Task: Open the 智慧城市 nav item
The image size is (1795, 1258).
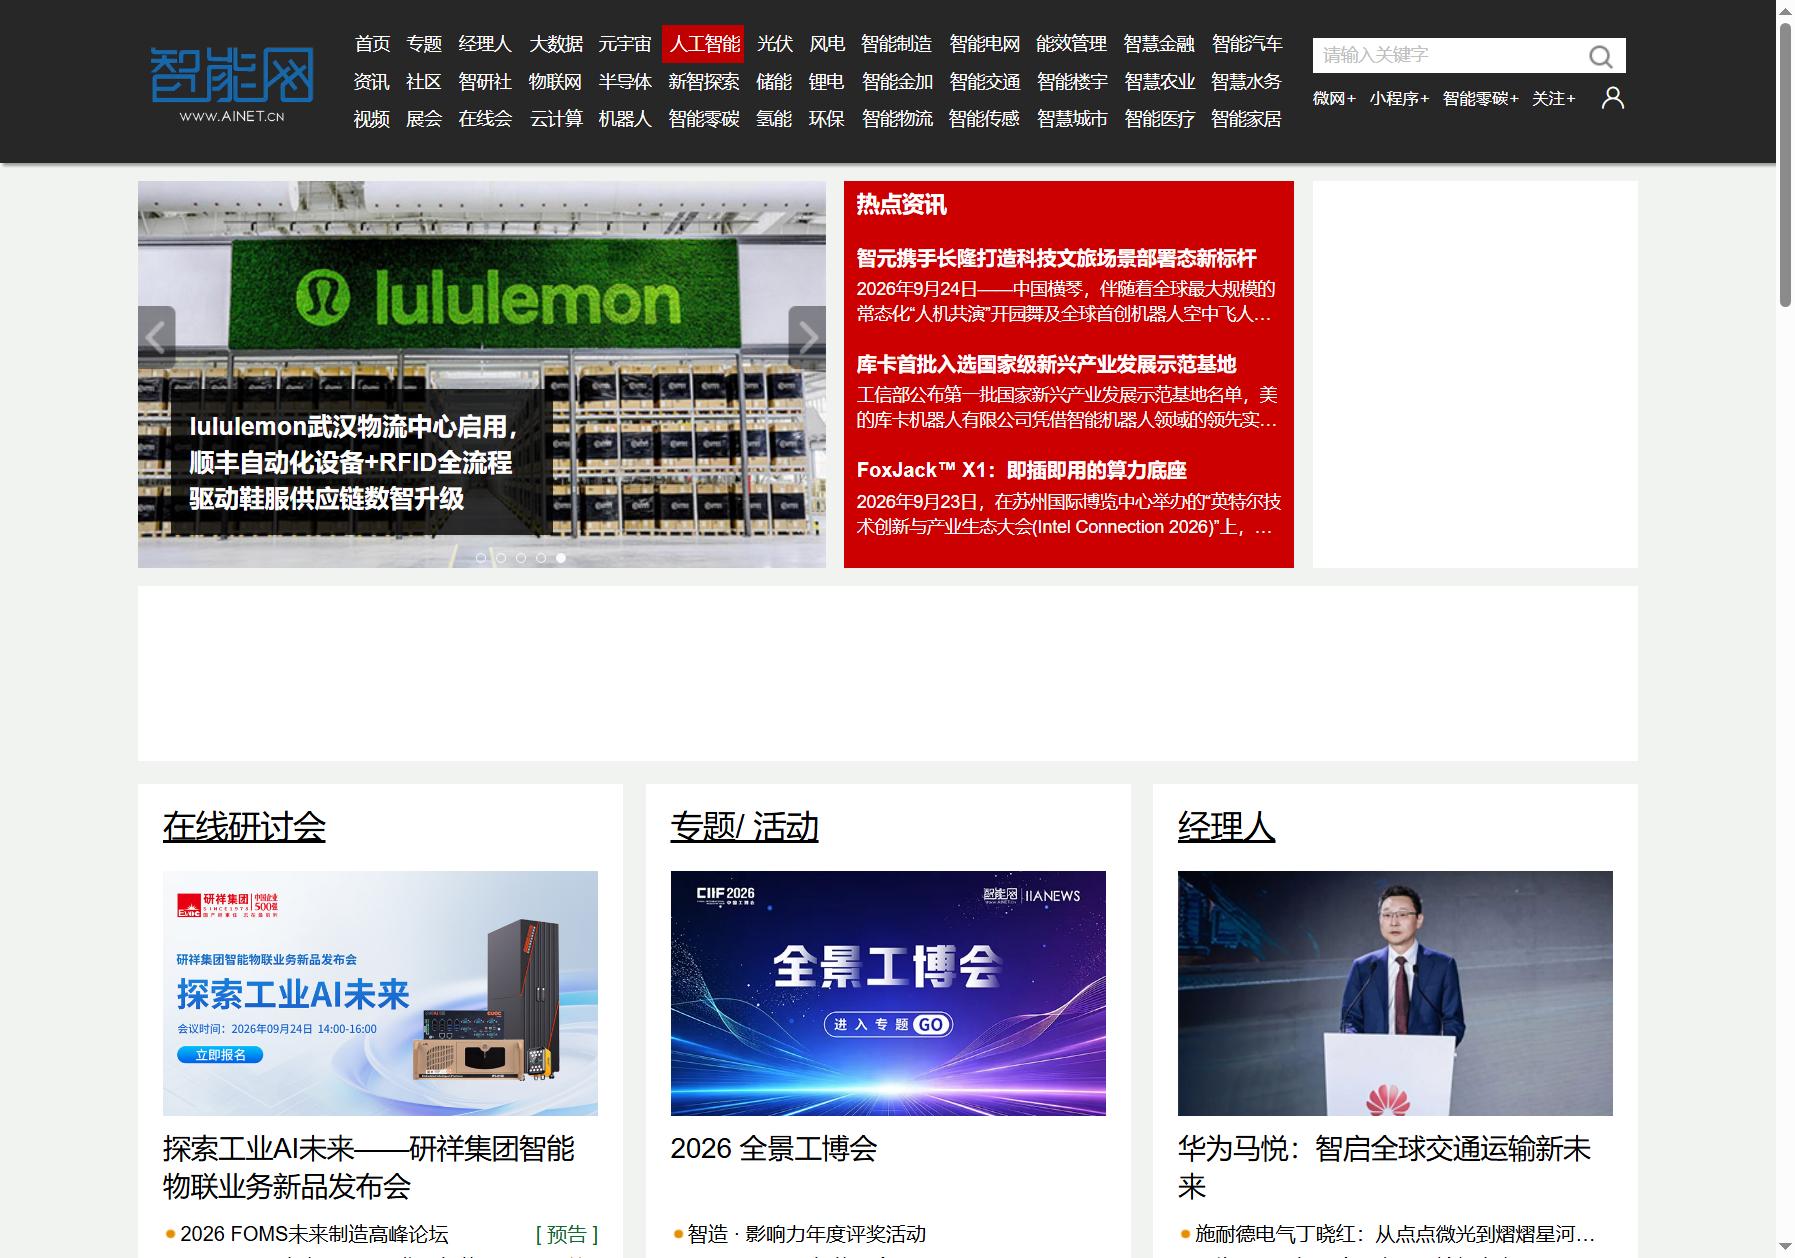Action: (1072, 119)
